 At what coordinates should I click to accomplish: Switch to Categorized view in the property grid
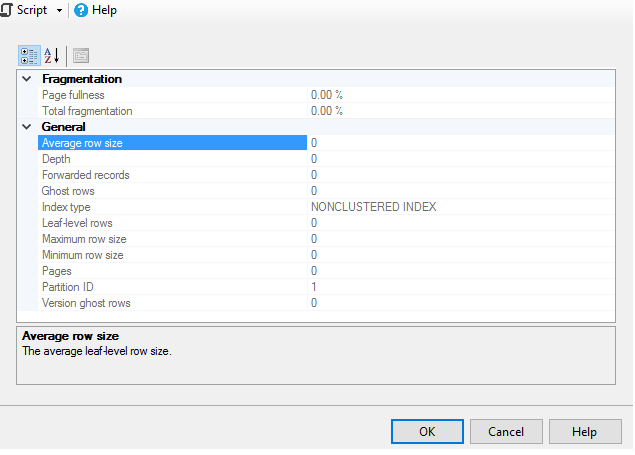click(x=29, y=55)
